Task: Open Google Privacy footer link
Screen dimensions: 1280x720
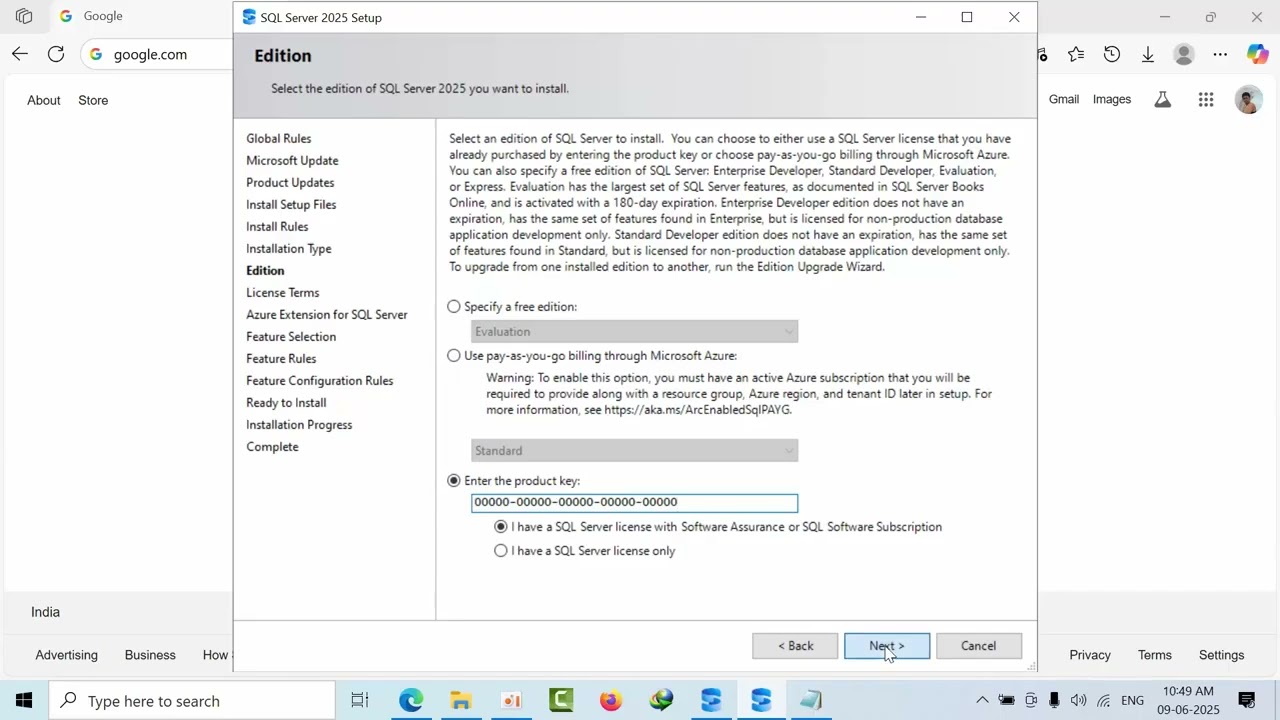Action: tap(1090, 655)
